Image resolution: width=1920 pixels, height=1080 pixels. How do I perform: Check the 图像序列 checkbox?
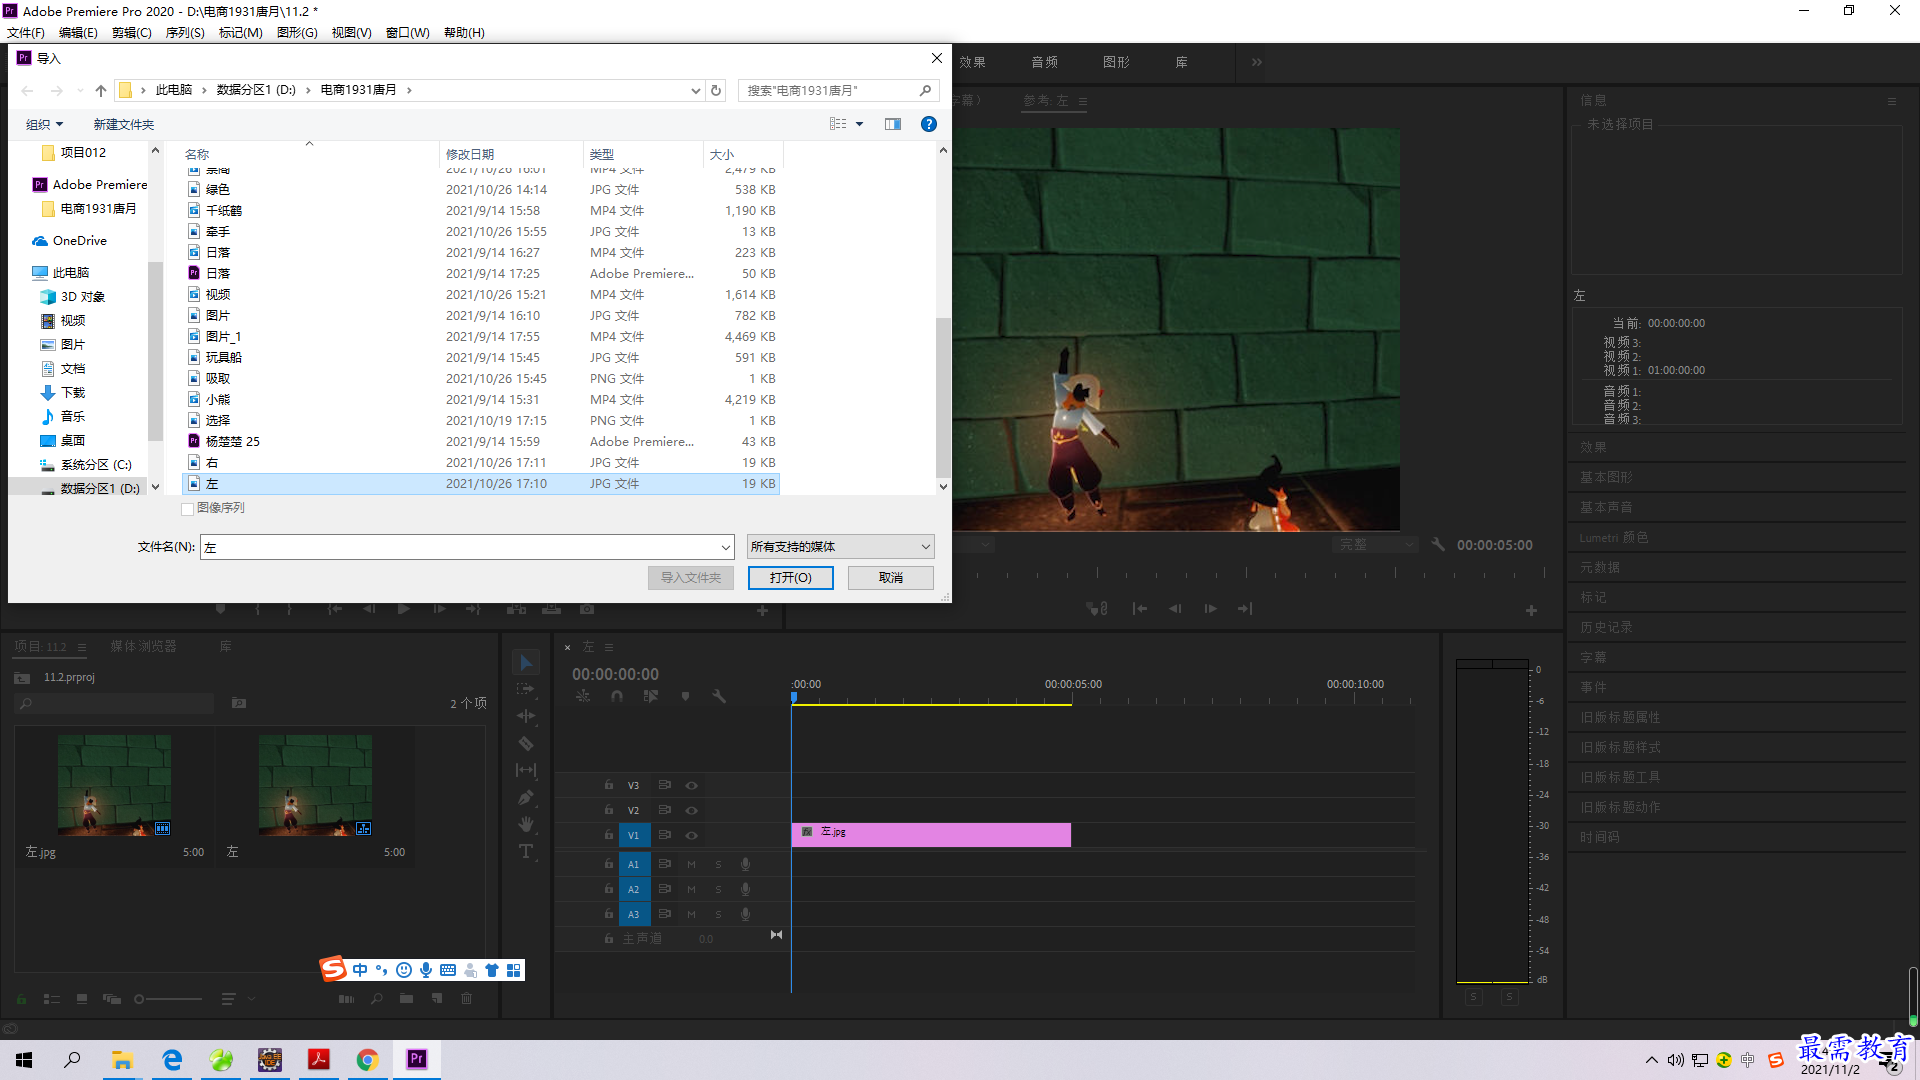pos(188,508)
